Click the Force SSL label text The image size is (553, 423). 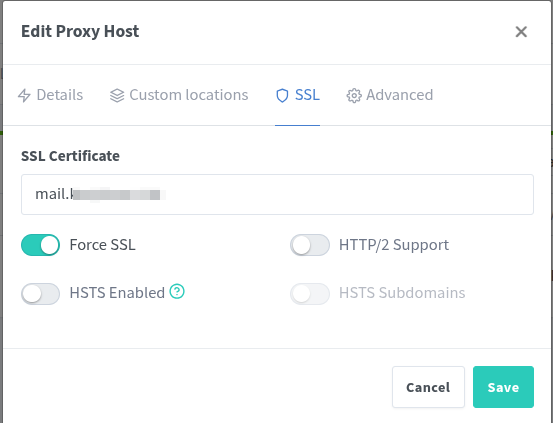pos(102,245)
